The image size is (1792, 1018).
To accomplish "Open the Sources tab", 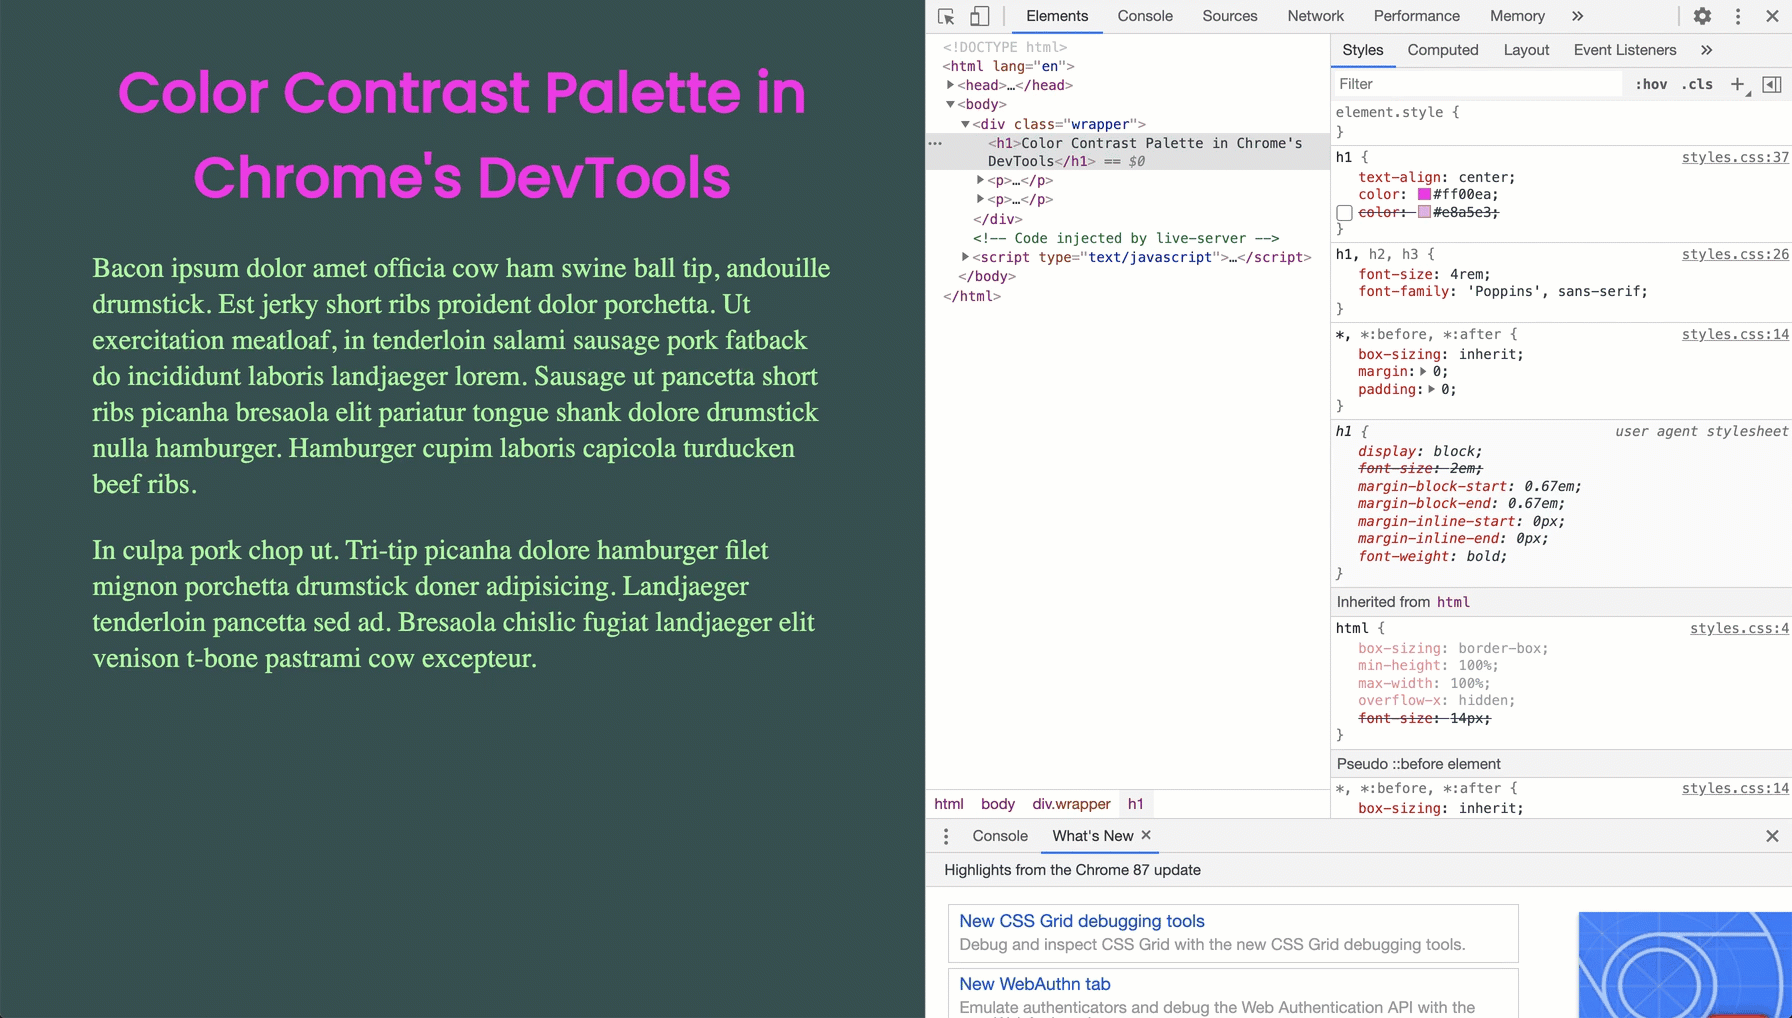I will [1230, 16].
